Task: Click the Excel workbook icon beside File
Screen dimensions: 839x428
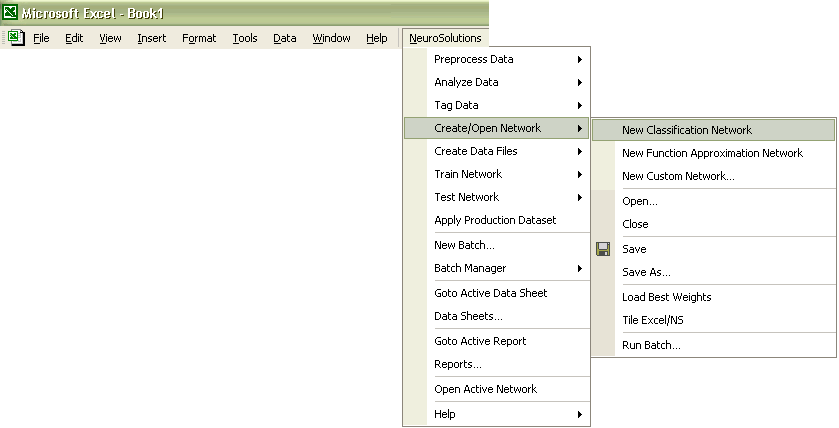Action: (x=16, y=37)
